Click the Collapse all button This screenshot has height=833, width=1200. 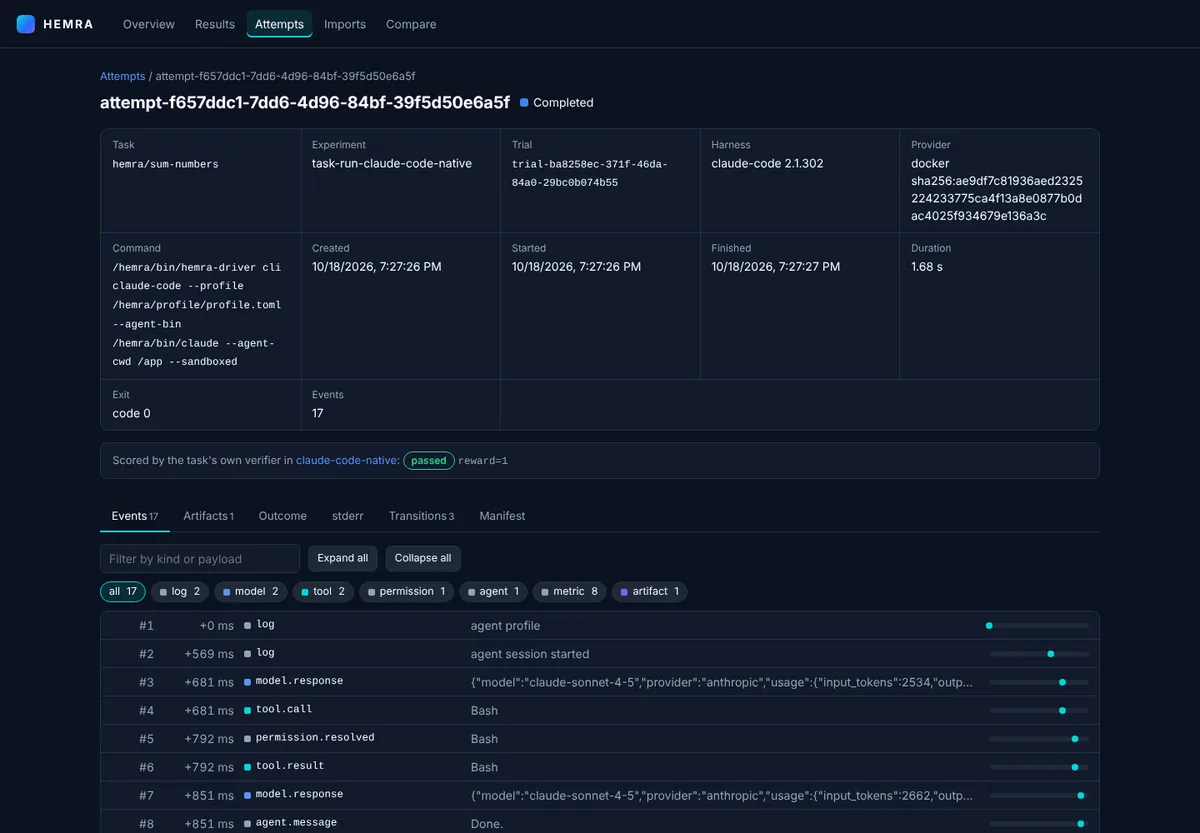[x=423, y=558]
